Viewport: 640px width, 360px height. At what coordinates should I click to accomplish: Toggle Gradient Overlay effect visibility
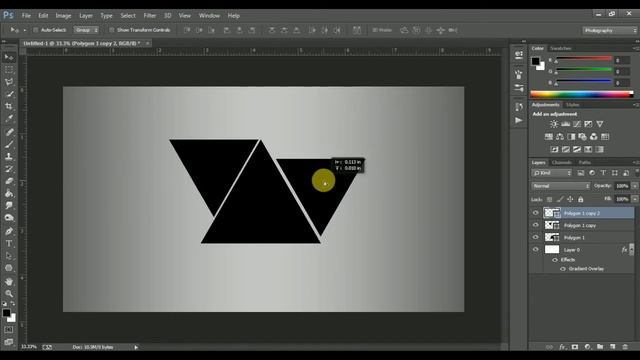point(563,269)
